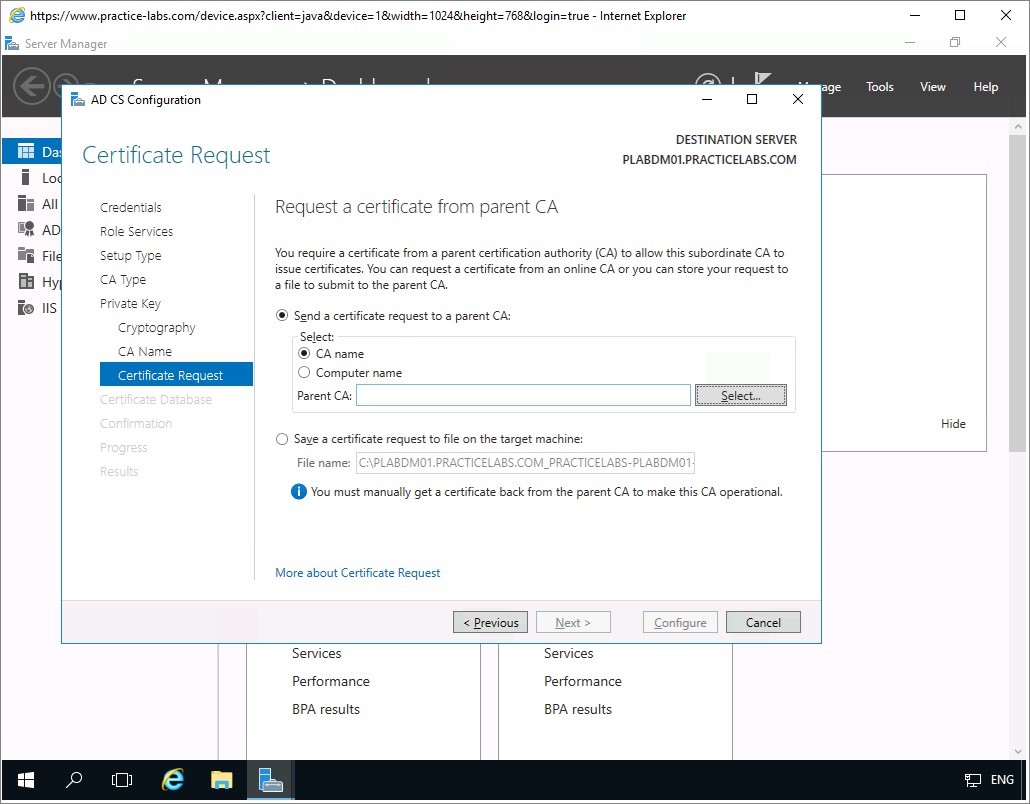1030x804 pixels.
Task: Click the Dashboard icon in Server Manager sidebar
Action: (26, 152)
